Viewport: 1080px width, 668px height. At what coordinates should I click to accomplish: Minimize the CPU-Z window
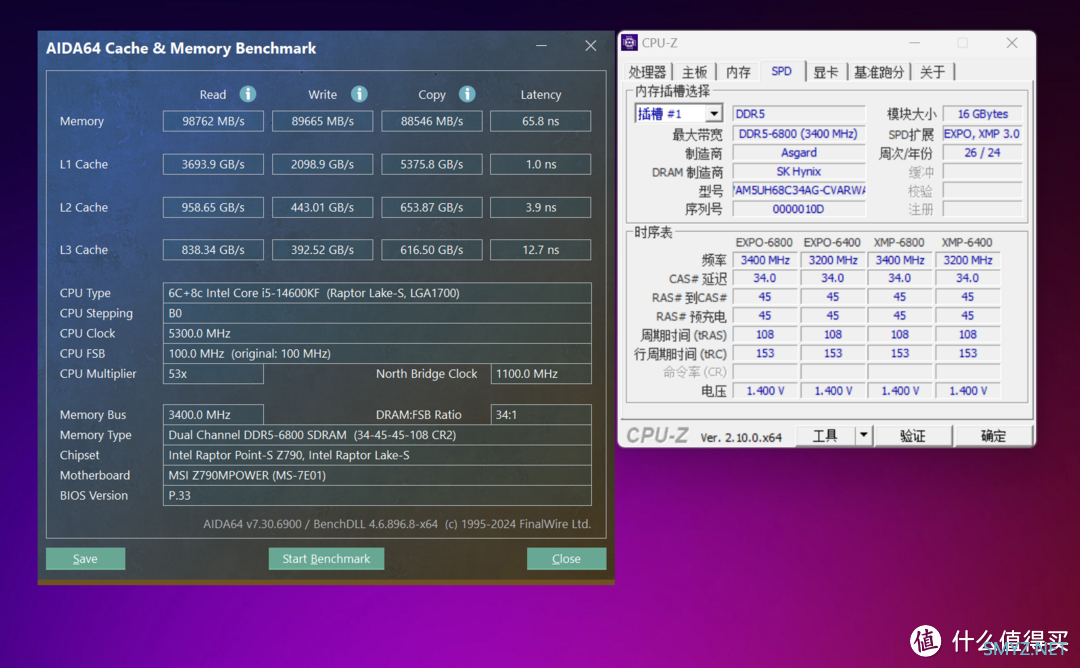pos(914,43)
